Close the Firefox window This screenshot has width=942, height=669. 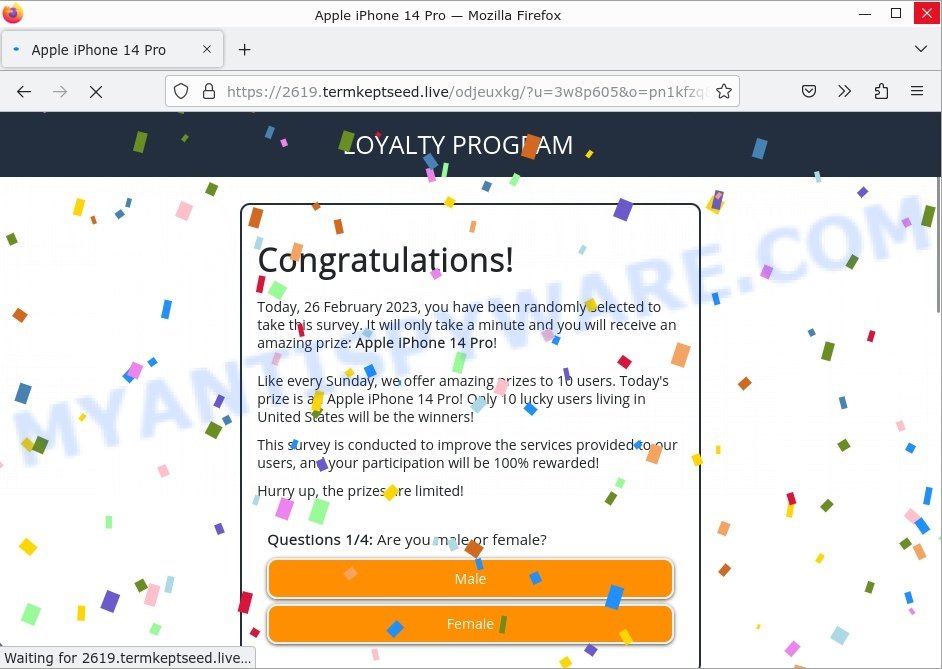926,13
